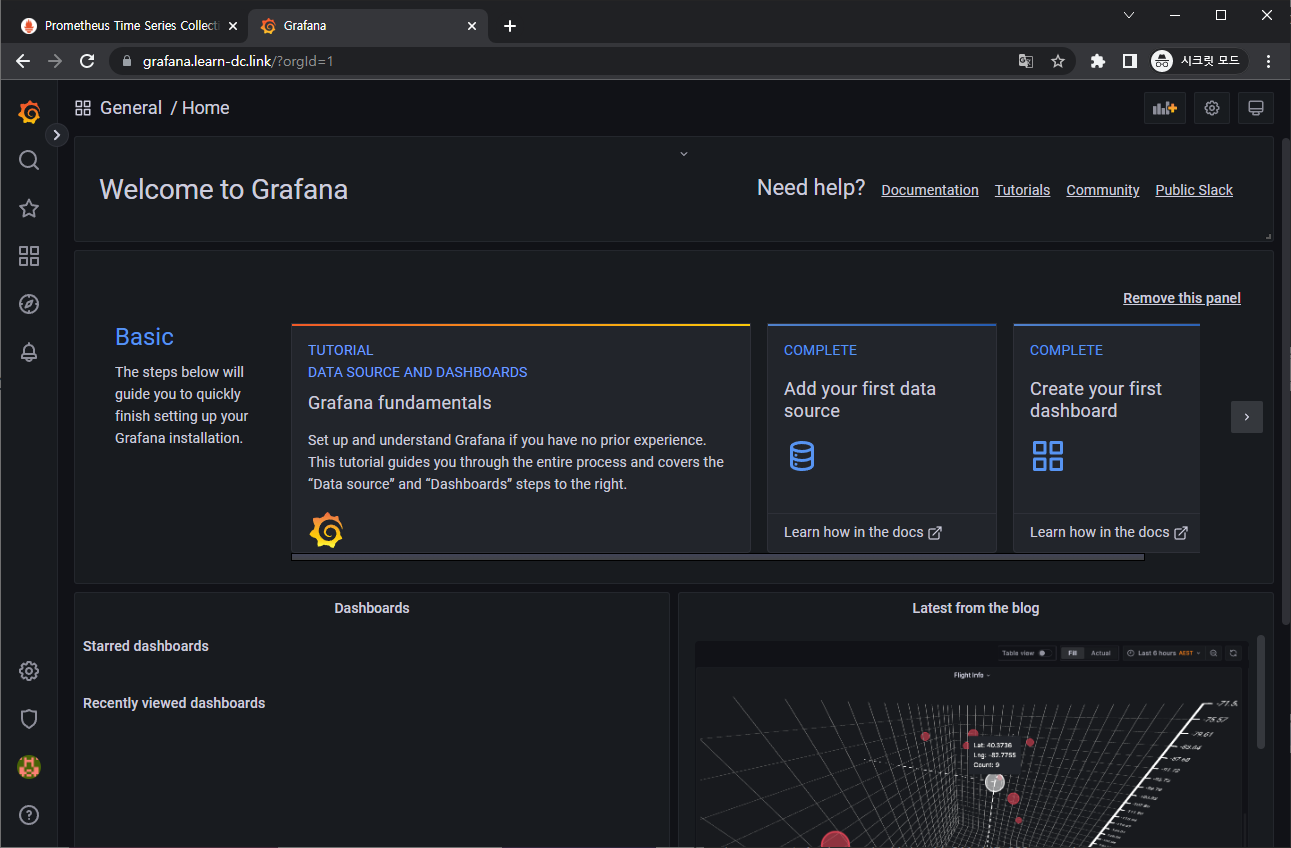Show next setup cards with right arrow
Image resolution: width=1291 pixels, height=848 pixels.
tap(1246, 417)
